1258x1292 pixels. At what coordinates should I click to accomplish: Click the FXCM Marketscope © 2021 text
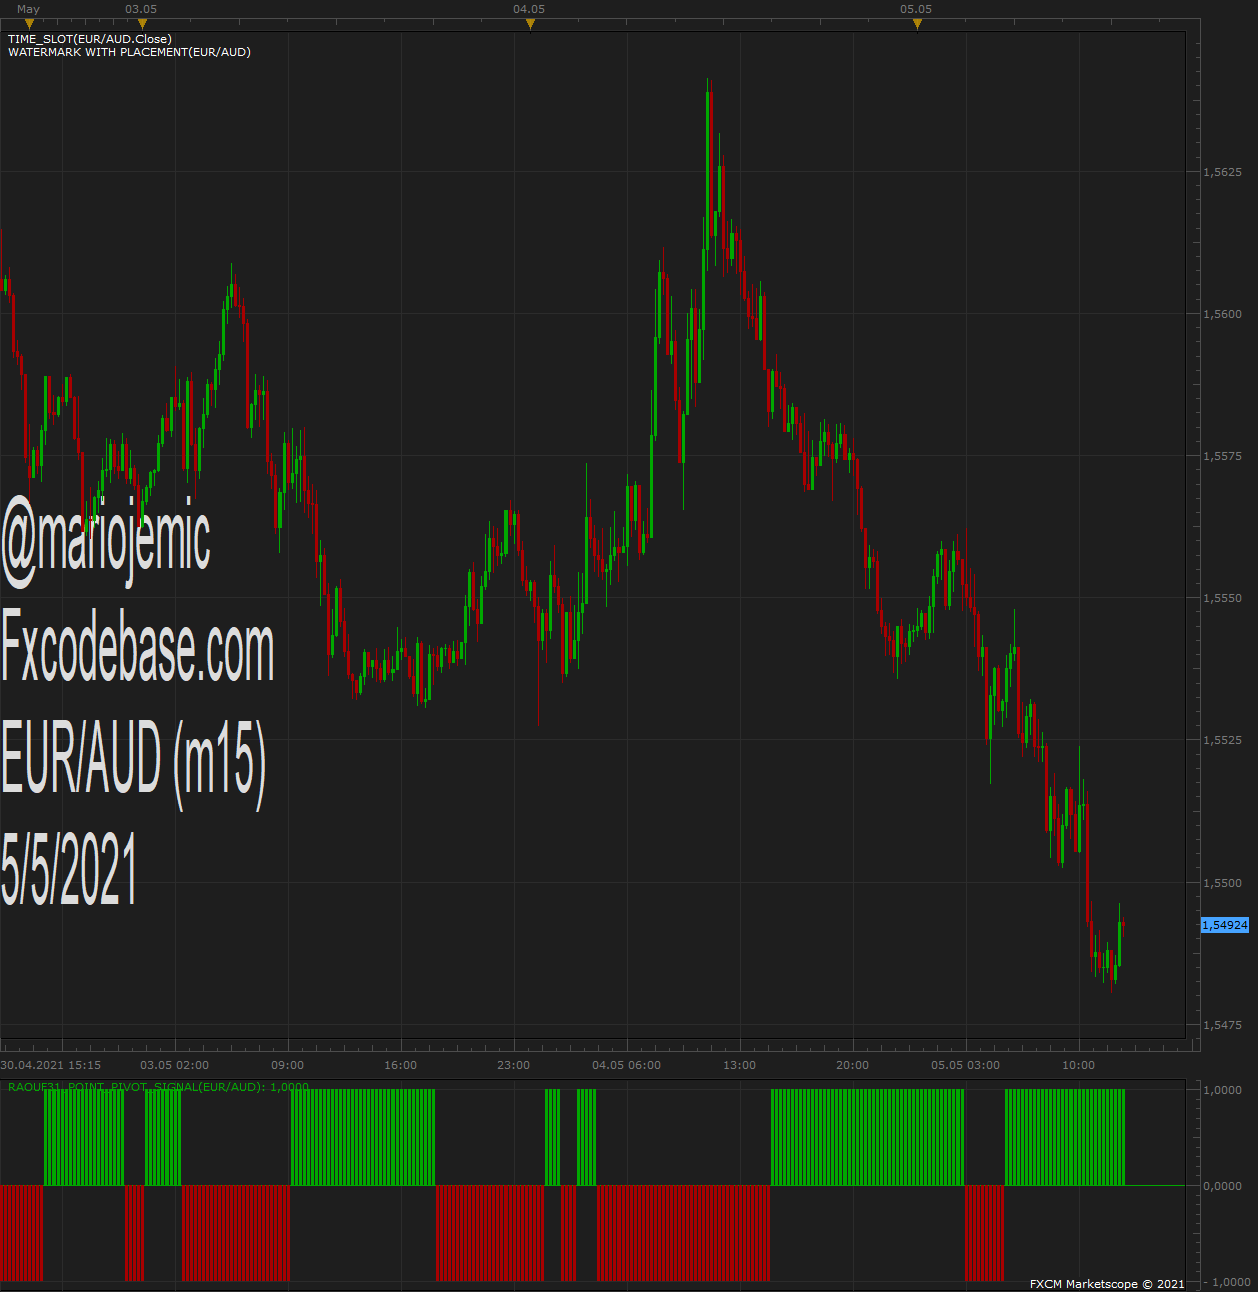[x=1107, y=1284]
